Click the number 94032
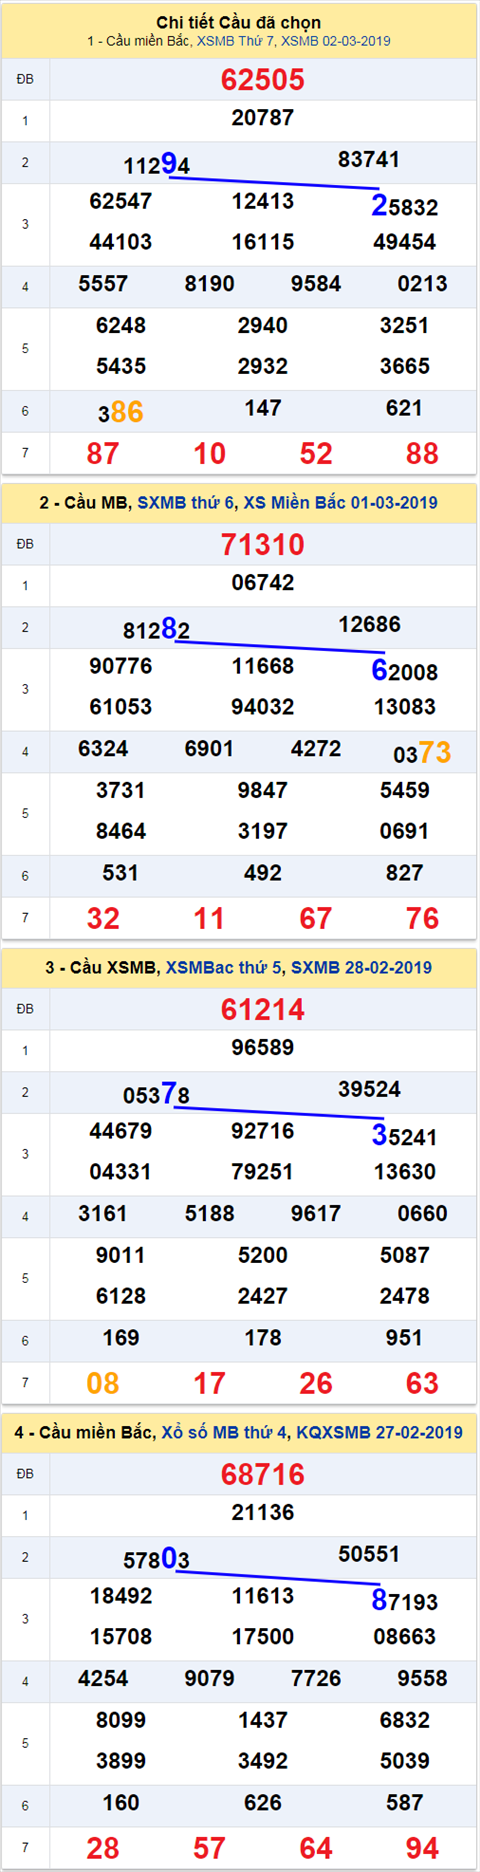Image resolution: width=480 pixels, height=1872 pixels. coord(263,707)
